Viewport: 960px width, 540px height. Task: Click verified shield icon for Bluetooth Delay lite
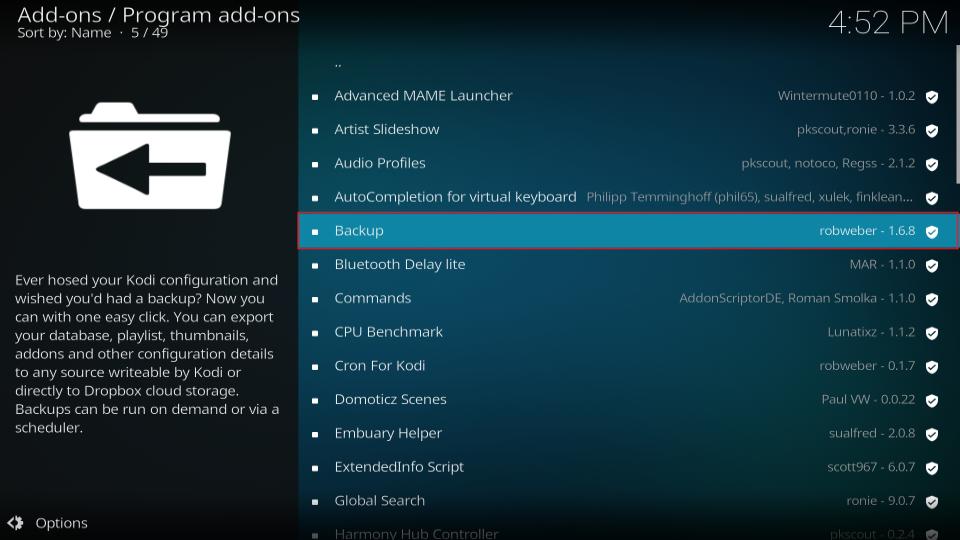(932, 265)
